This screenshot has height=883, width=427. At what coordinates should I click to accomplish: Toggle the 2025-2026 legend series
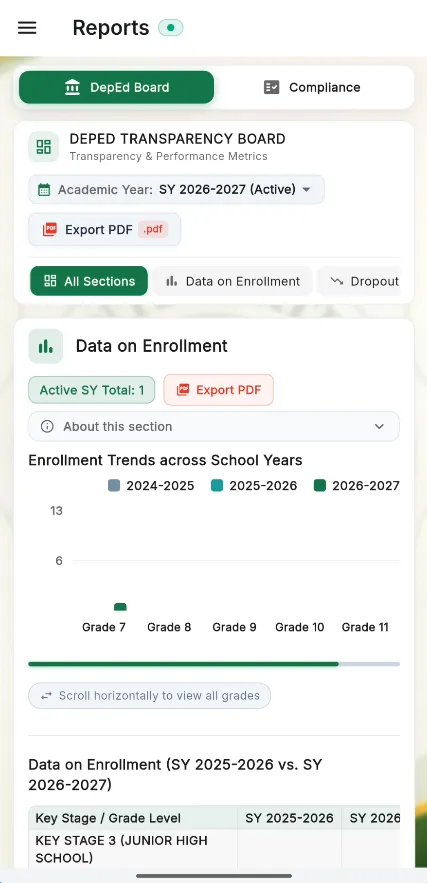click(254, 485)
